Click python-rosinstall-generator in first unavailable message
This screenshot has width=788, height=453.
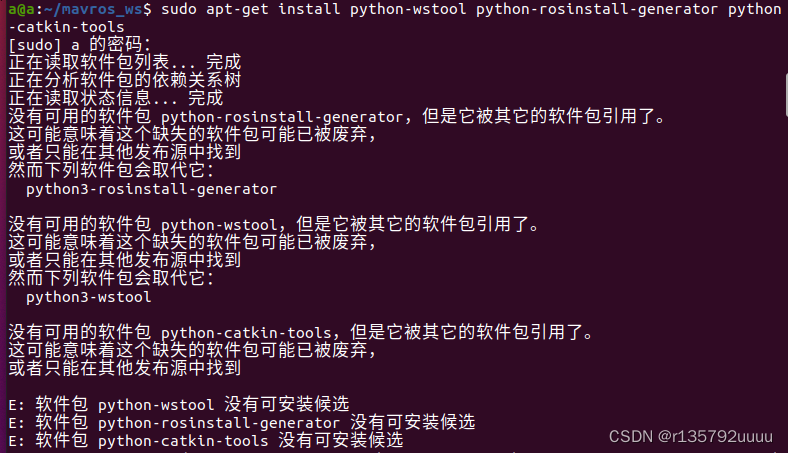click(x=282, y=117)
